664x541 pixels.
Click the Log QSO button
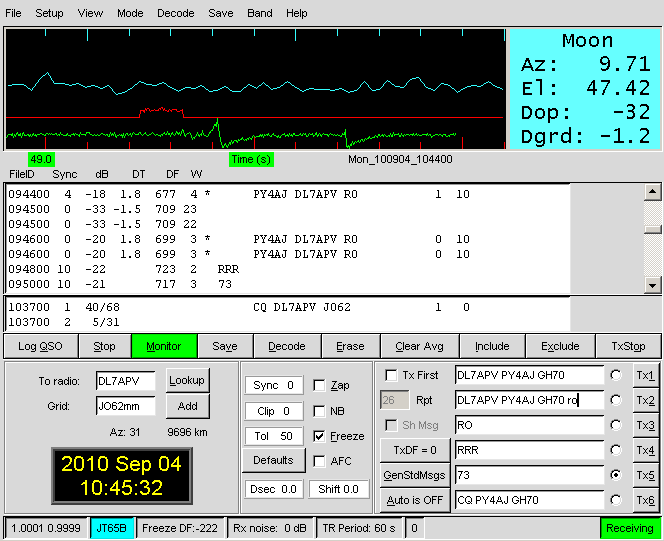[x=40, y=347]
